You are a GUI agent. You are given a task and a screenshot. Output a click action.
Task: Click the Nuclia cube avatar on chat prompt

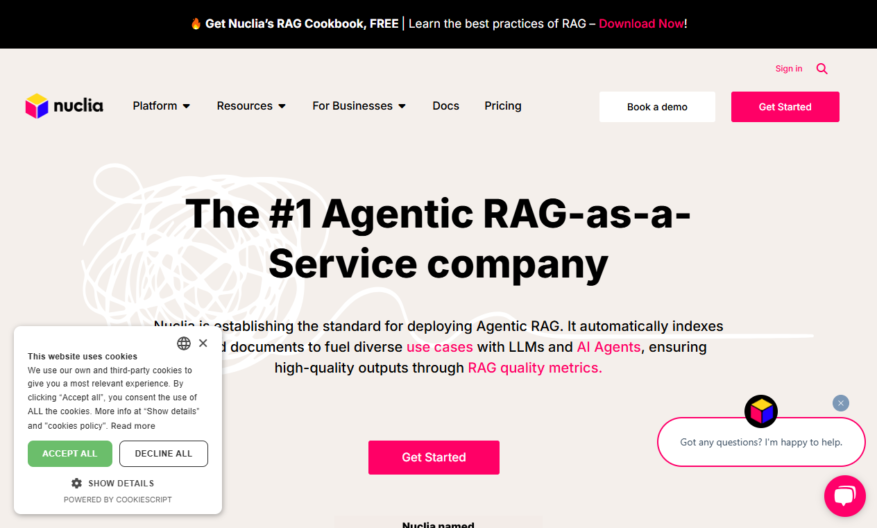coord(761,412)
